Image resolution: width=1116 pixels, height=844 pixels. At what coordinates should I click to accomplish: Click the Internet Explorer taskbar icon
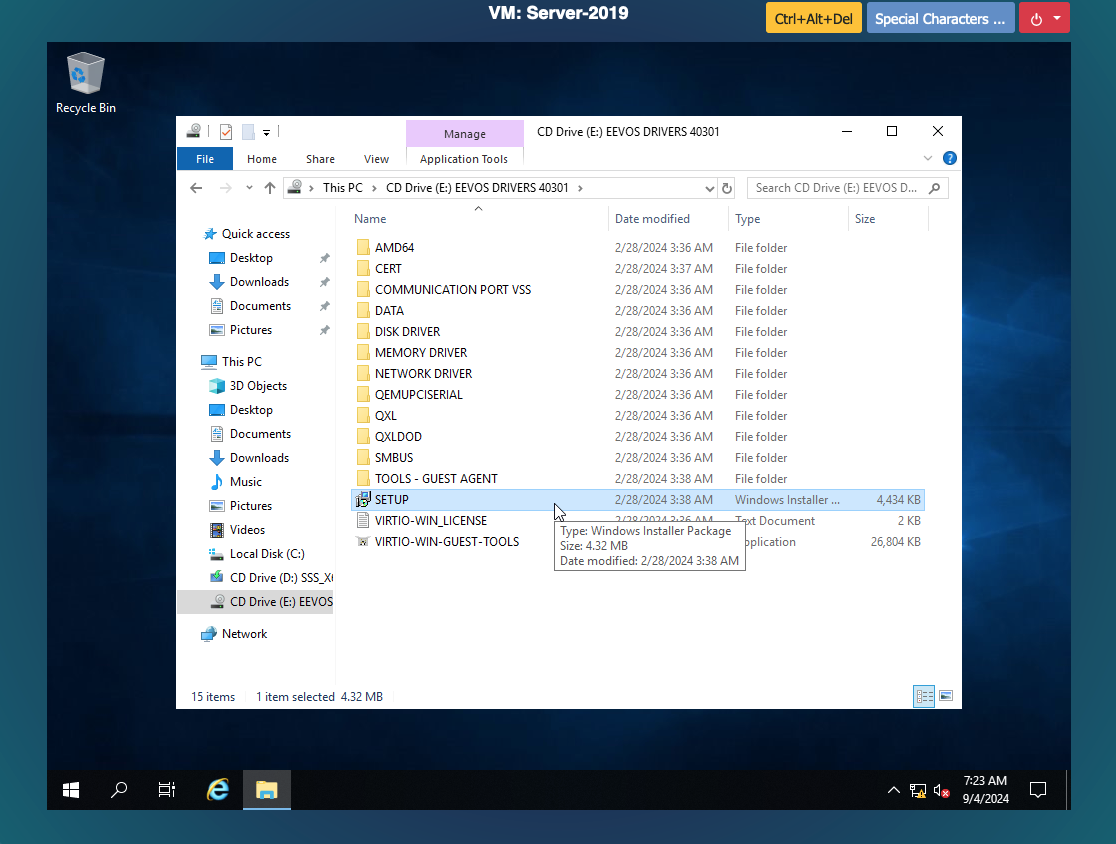218,790
